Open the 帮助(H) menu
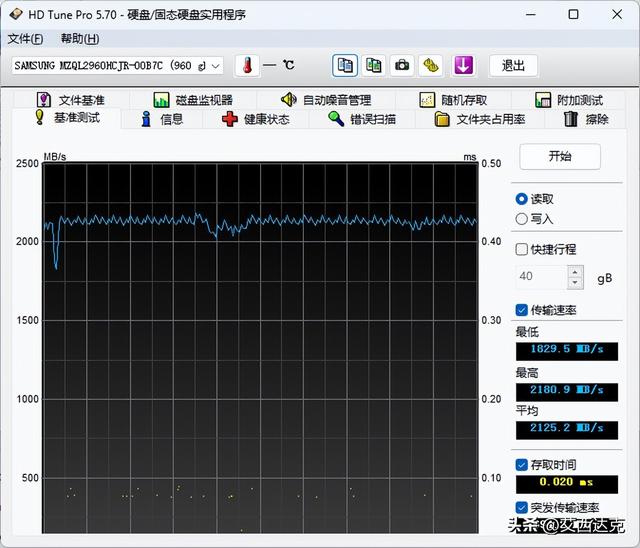Screen dimensions: 640x548 click(80, 39)
